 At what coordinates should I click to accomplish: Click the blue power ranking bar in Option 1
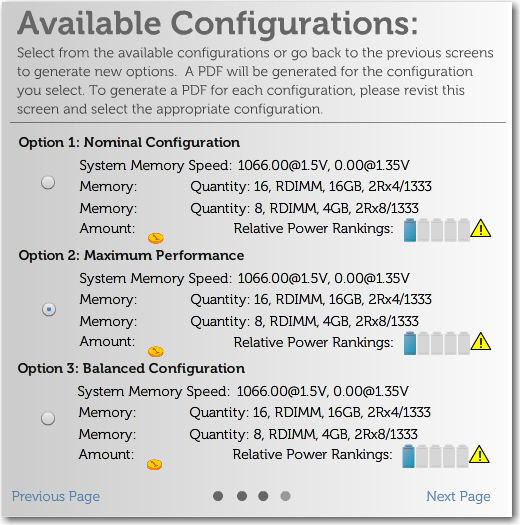tap(410, 230)
